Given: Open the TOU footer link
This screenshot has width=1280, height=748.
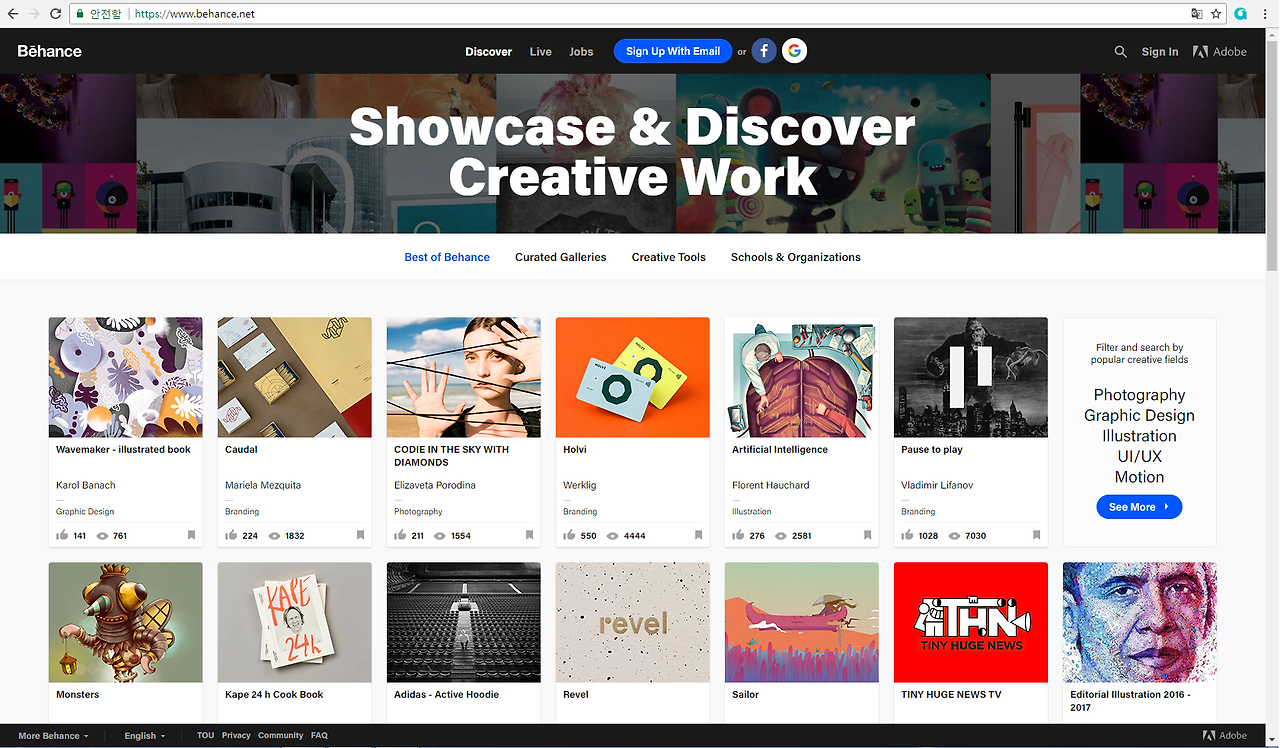Looking at the screenshot, I should 205,736.
